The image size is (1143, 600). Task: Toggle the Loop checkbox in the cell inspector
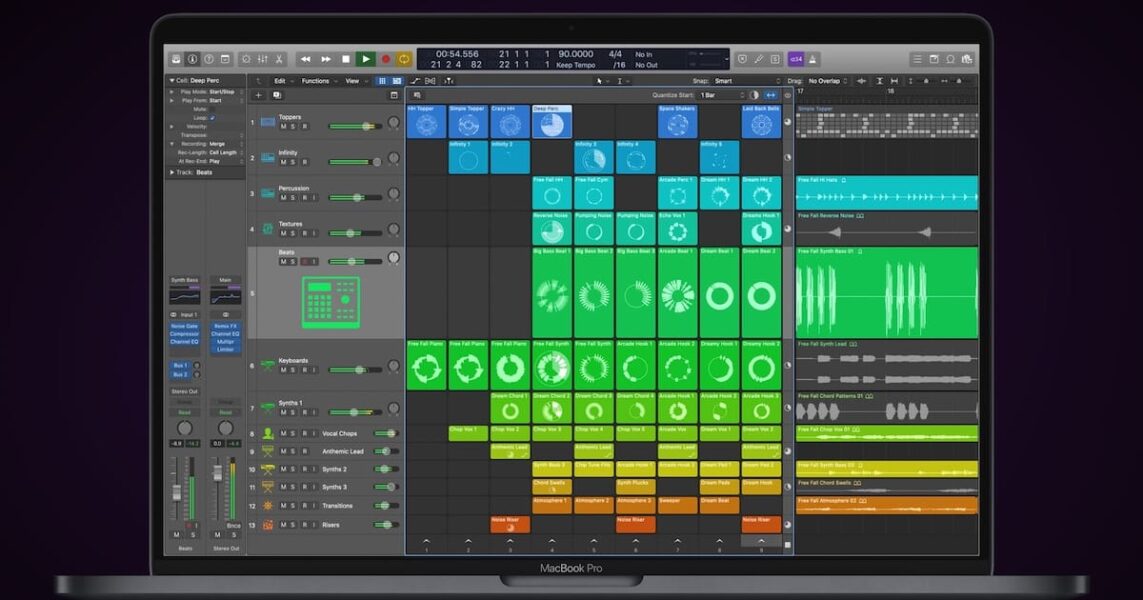click(x=212, y=117)
